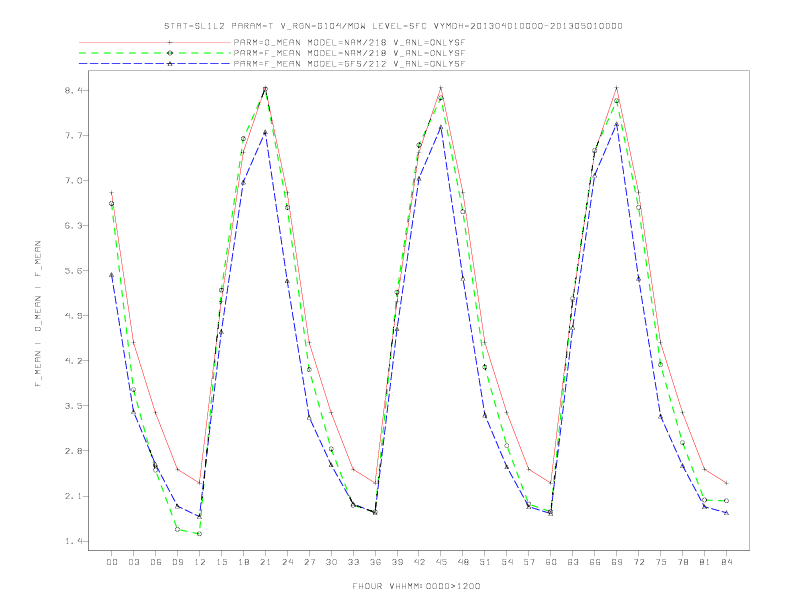Click x-axis tick label 33

(353, 562)
